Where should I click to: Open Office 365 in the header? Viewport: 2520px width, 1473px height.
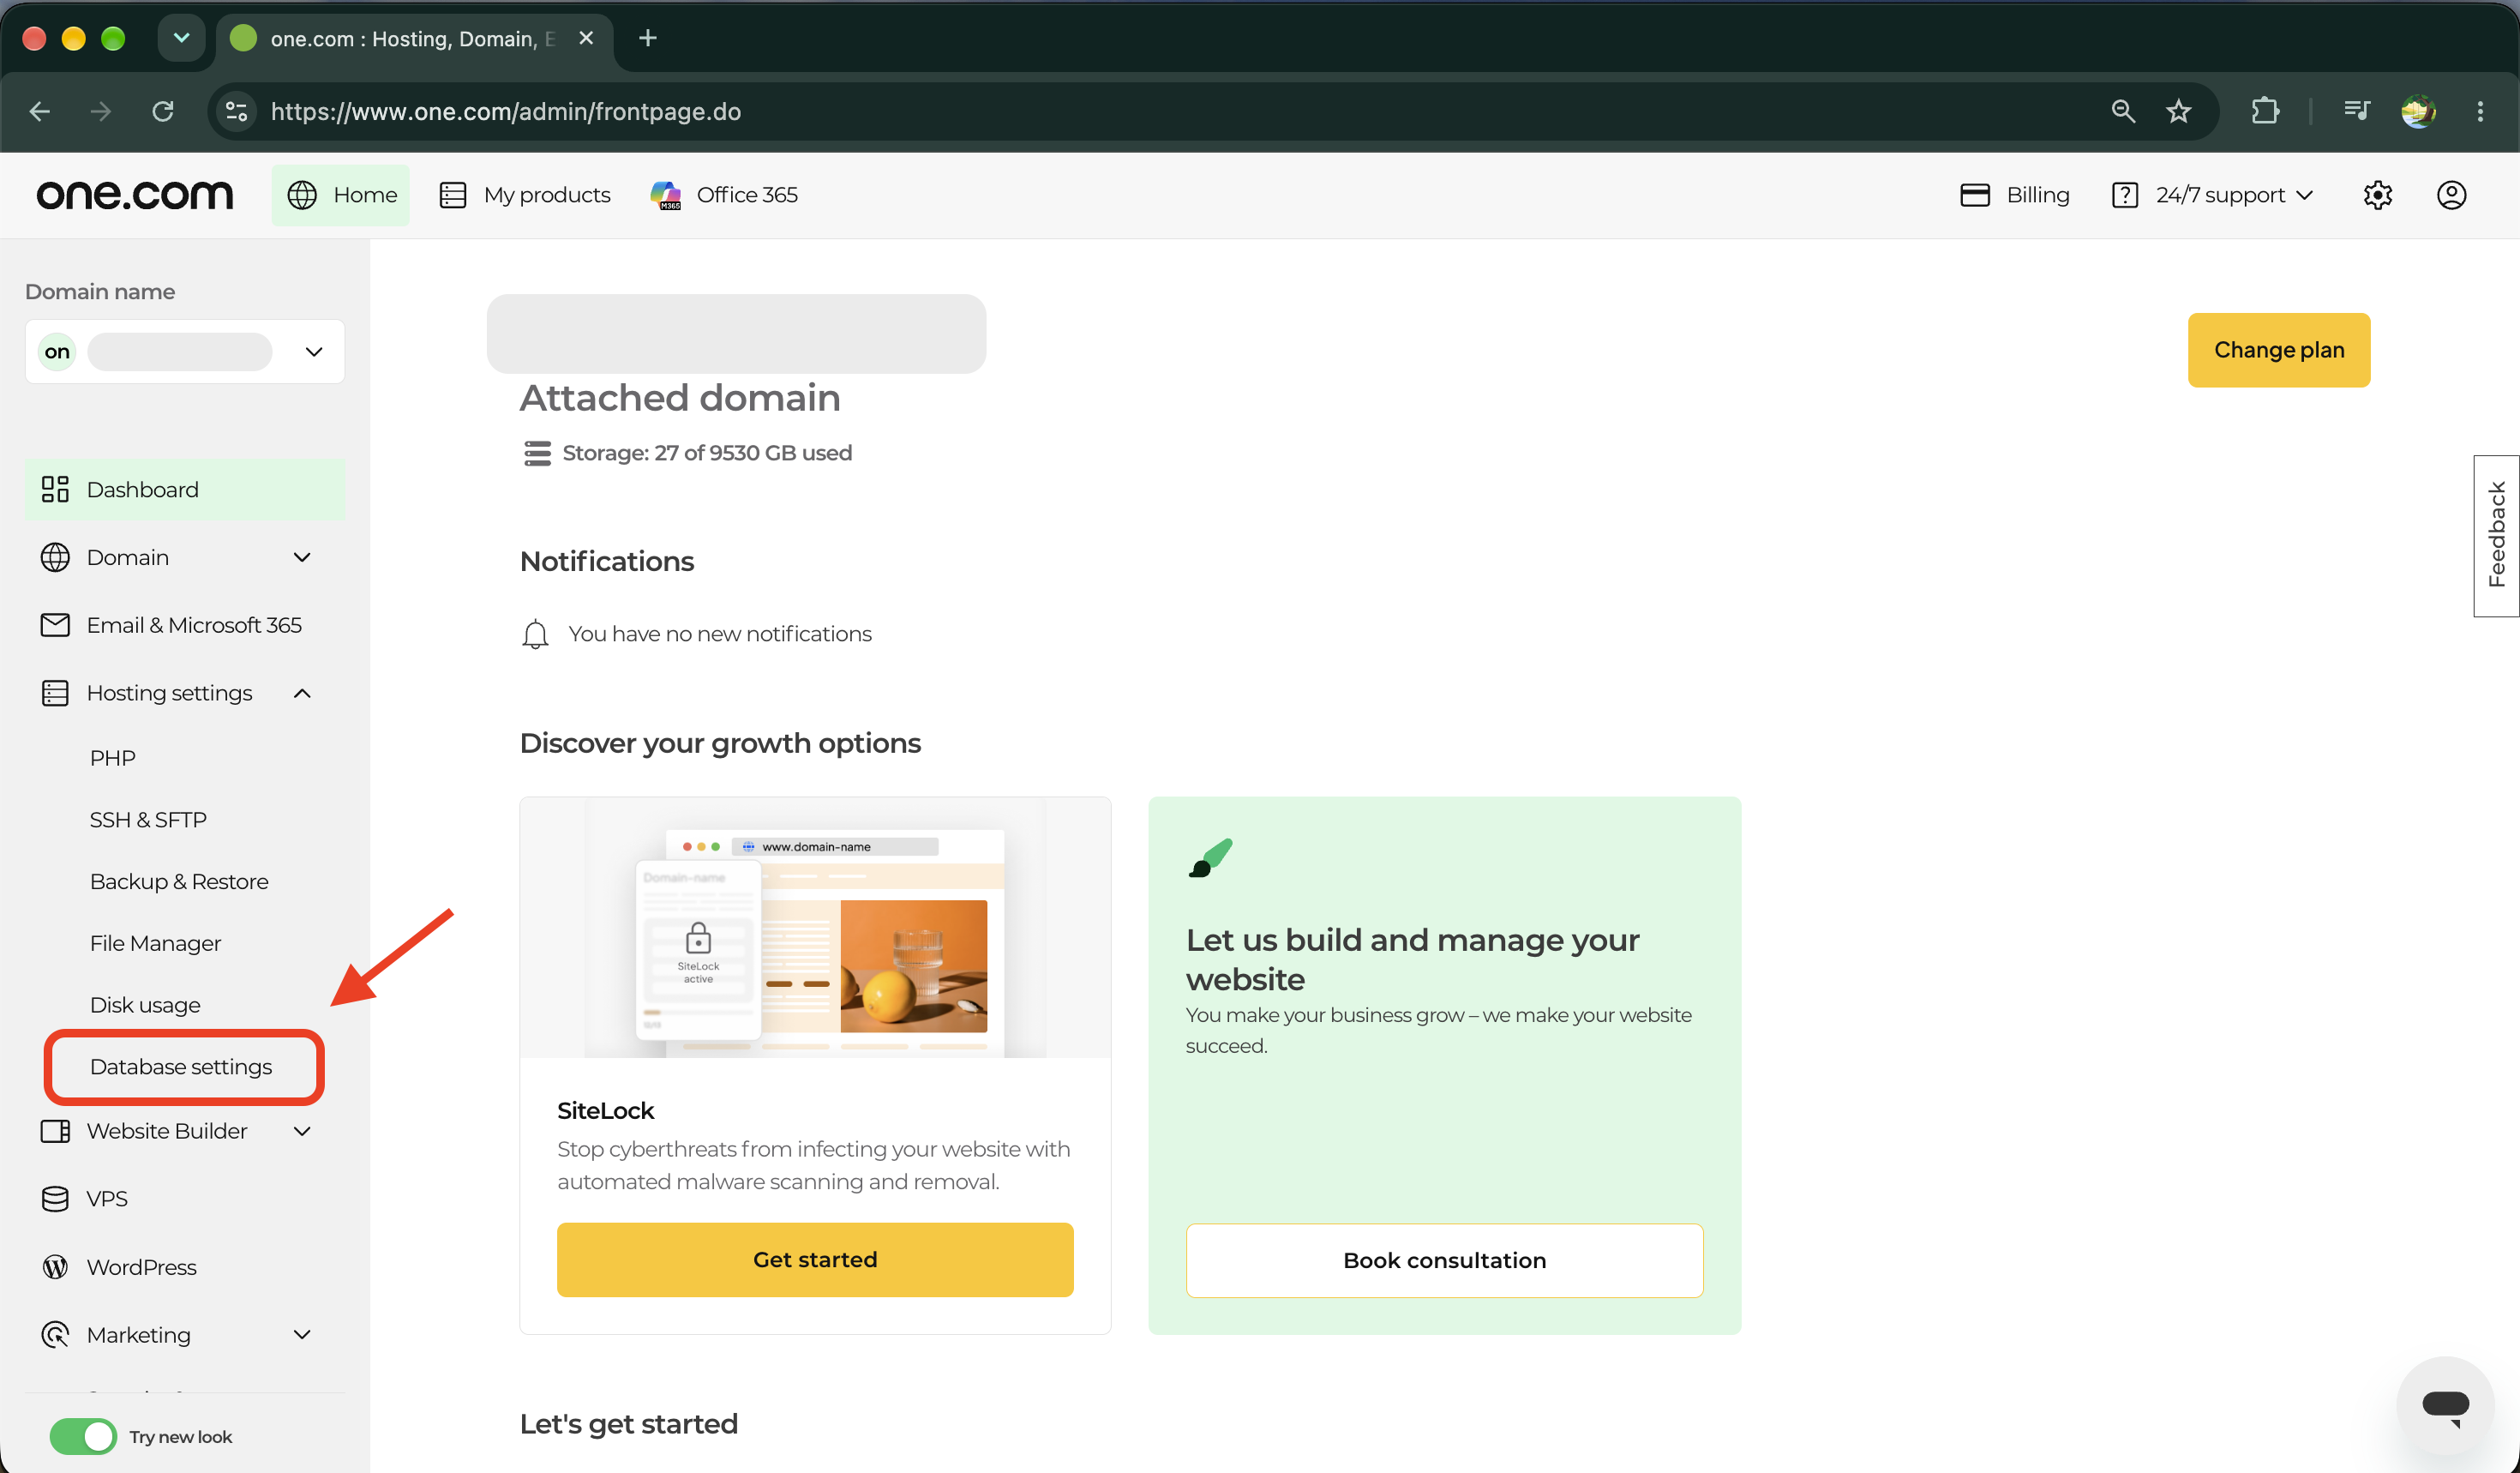point(724,195)
